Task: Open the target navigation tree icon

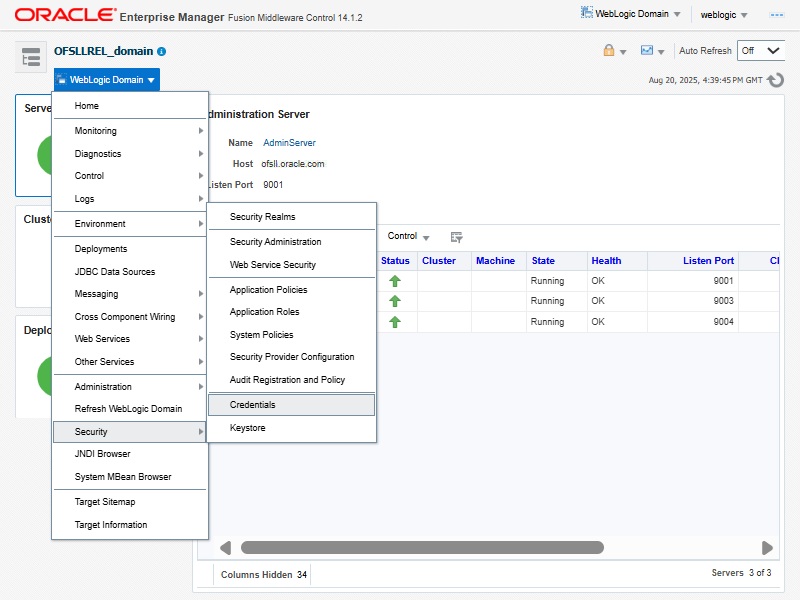Action: [31, 58]
